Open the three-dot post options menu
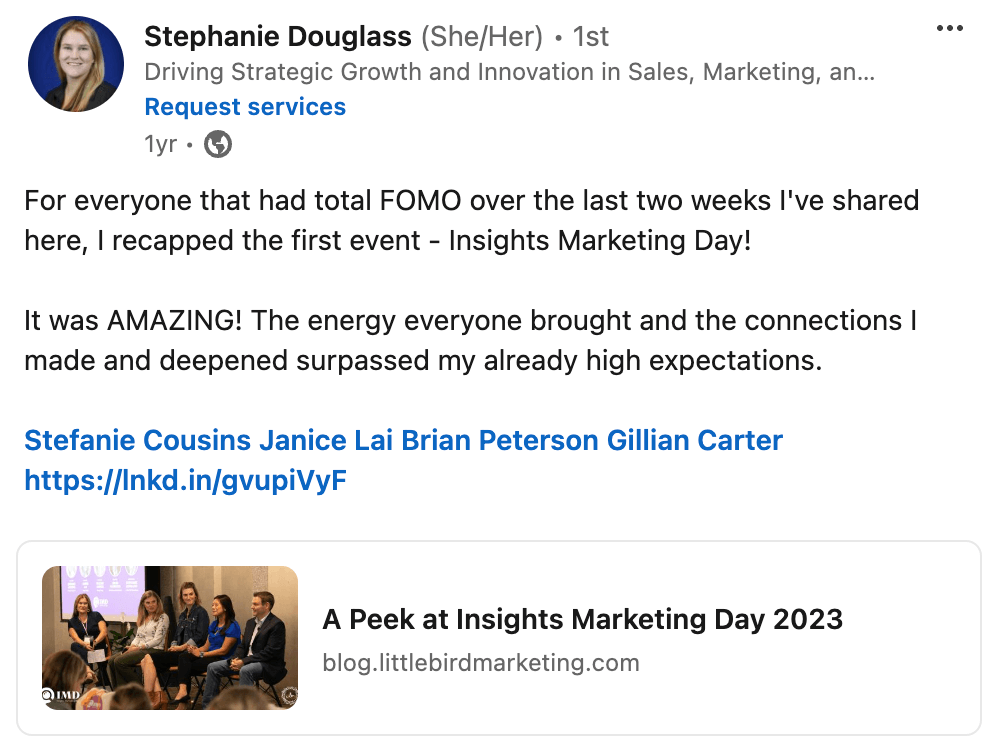The height and width of the screenshot is (748, 1002). (949, 28)
